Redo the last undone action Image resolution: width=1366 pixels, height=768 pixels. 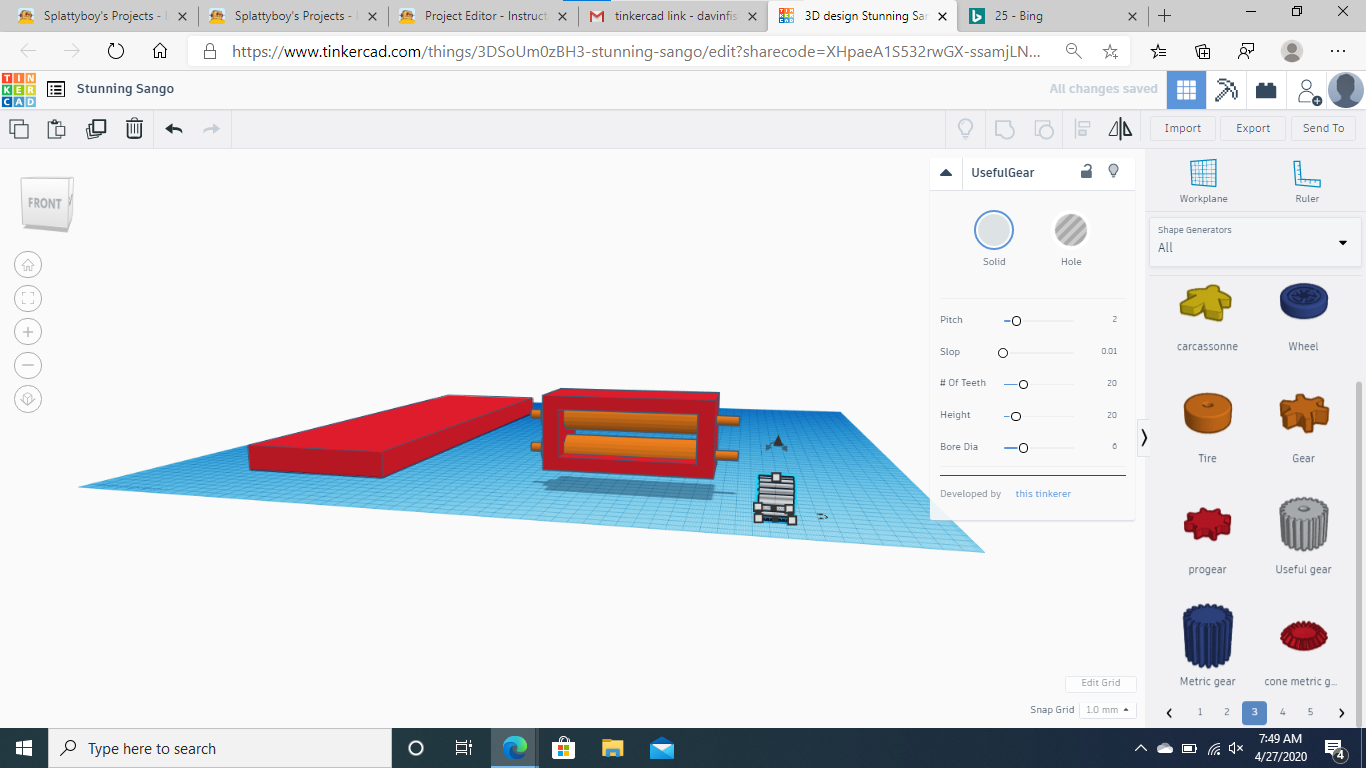(211, 128)
